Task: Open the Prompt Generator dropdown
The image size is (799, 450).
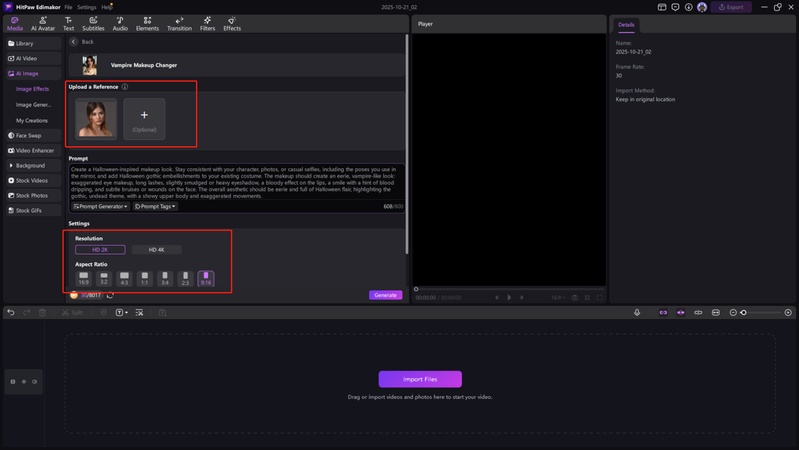Action: click(101, 207)
